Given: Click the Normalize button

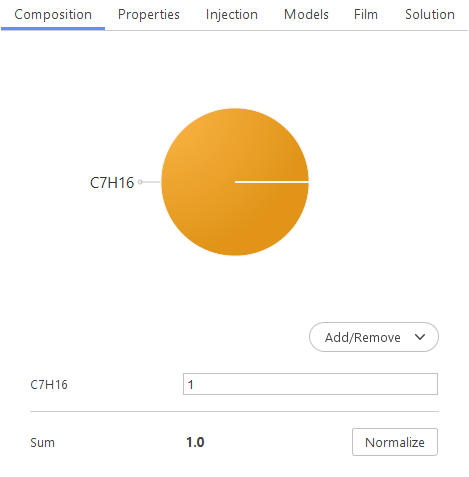Looking at the screenshot, I should tap(395, 442).
